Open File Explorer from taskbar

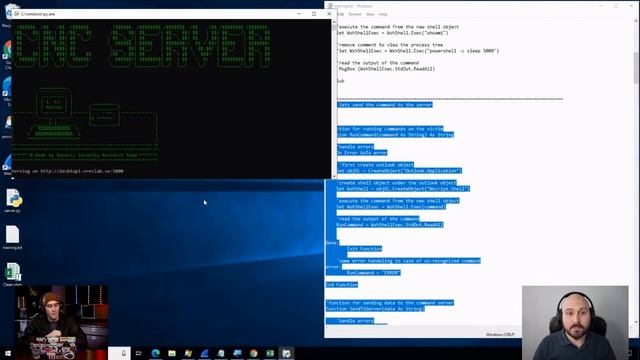tap(172, 353)
